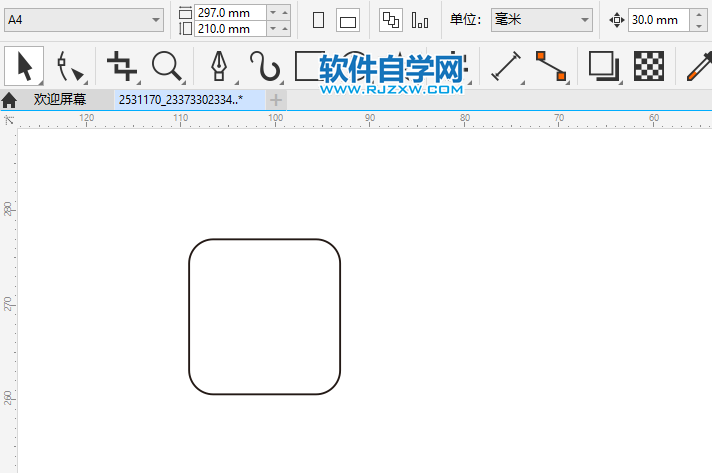Select the Crop tool

click(x=121, y=66)
